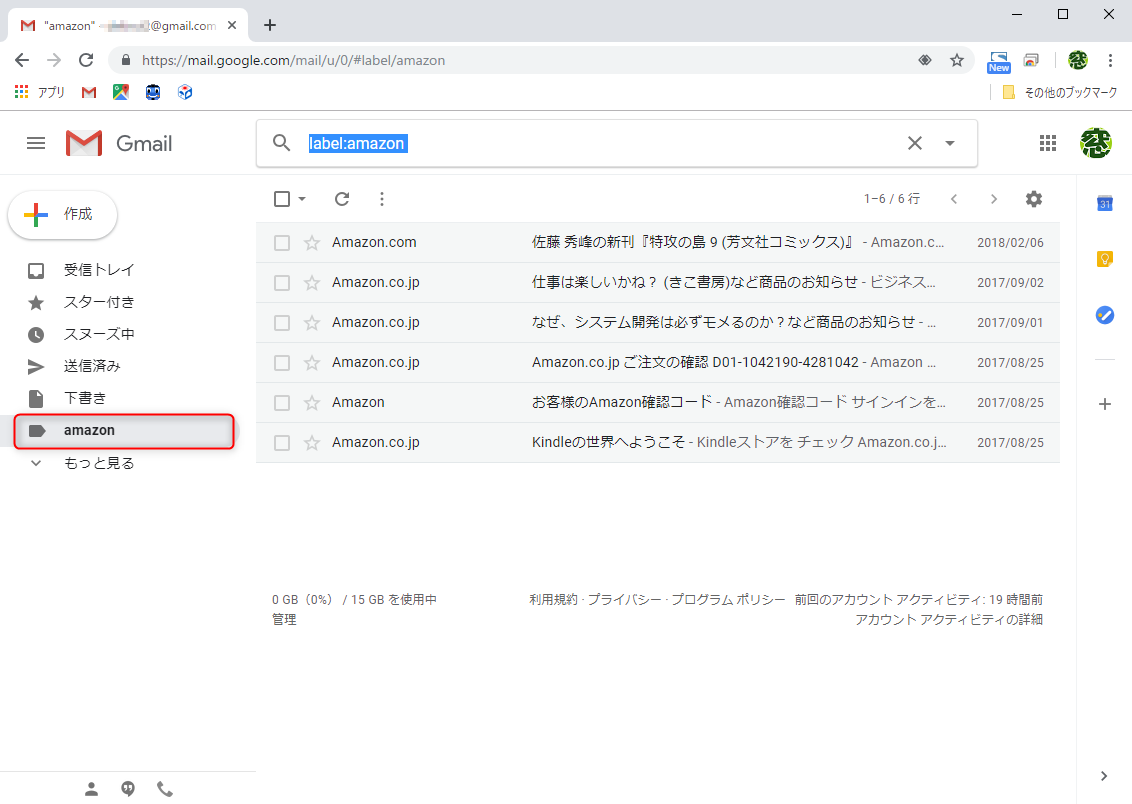1132x804 pixels.
Task: Select the refresh icon above the email list
Action: [x=341, y=198]
